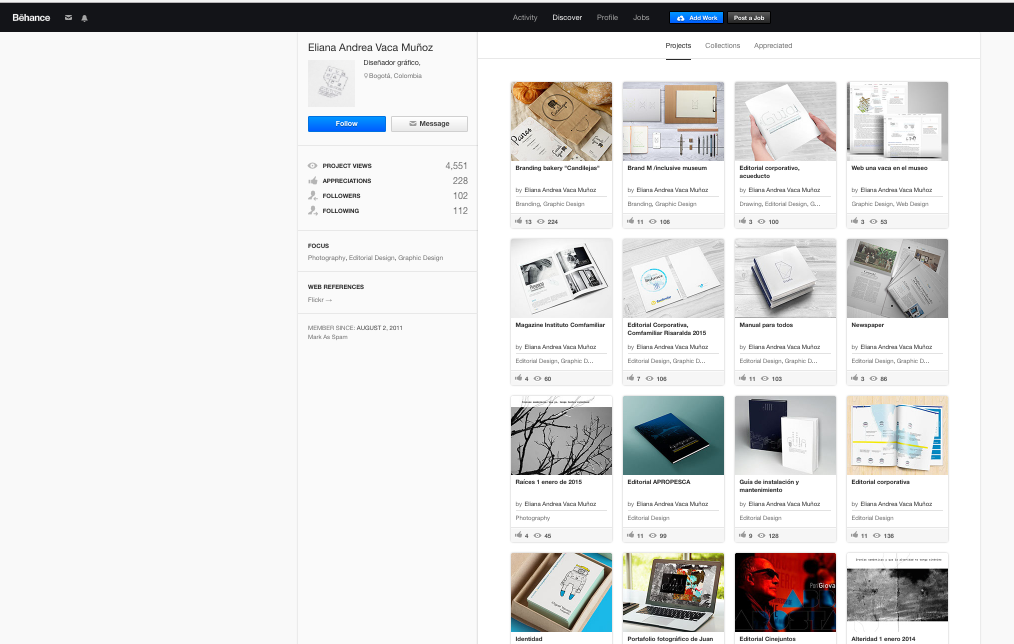Click the profile avatar image
Viewport: 1014px width, 644px height.
(x=331, y=84)
